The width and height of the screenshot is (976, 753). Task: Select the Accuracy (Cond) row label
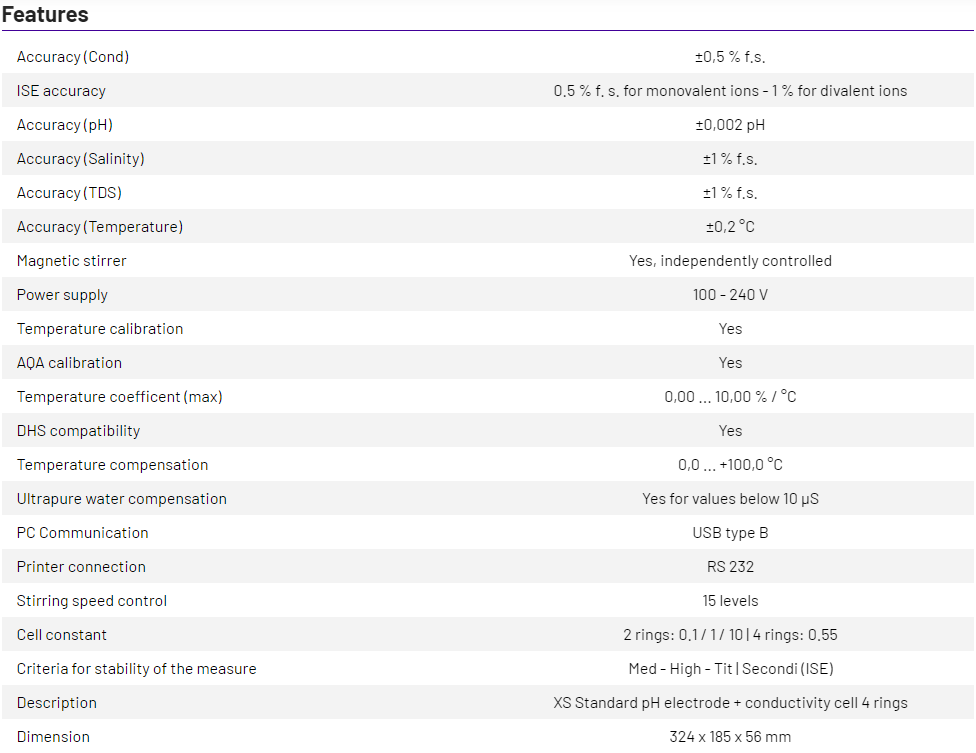coord(73,57)
